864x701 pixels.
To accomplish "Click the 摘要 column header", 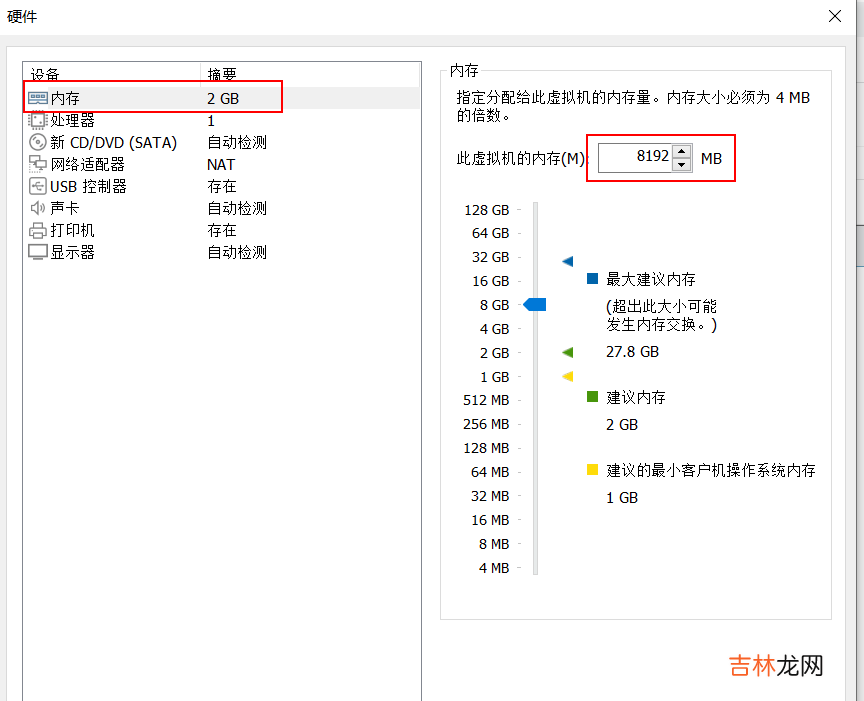I will tap(222, 75).
